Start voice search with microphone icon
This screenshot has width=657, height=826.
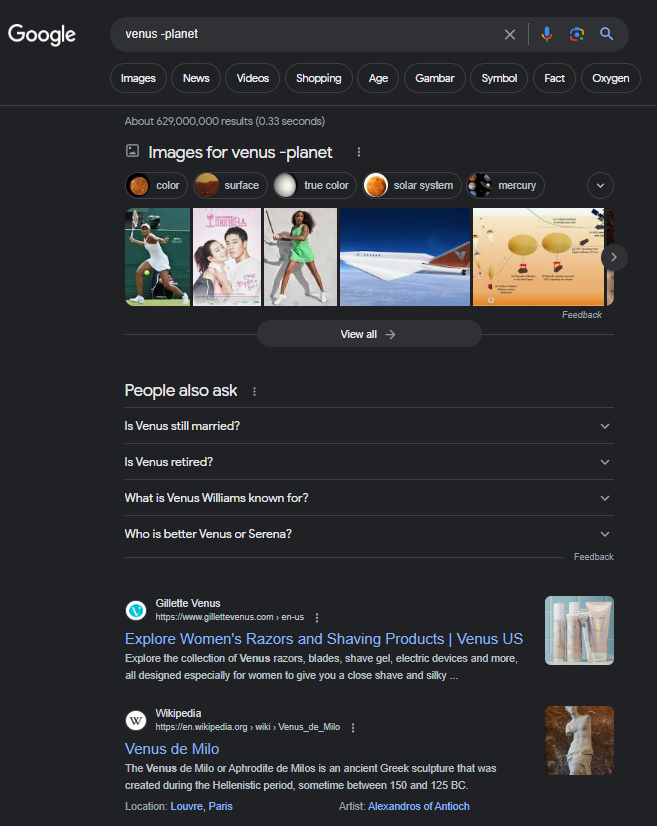(547, 34)
